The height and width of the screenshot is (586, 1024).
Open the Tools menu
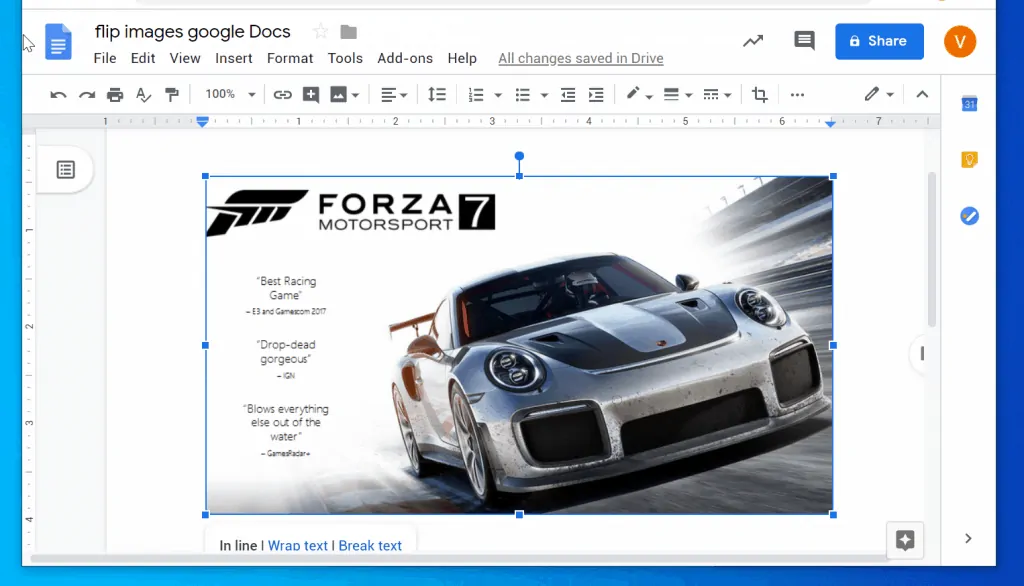click(345, 58)
